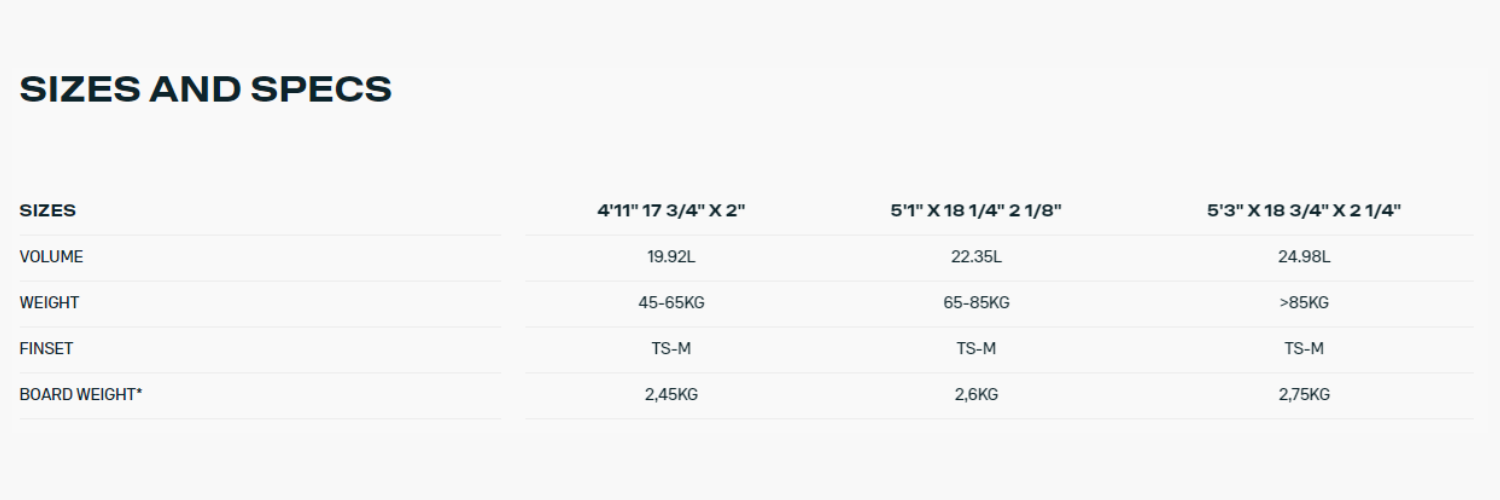Viewport: 1500px width, 500px height.
Task: Select the 2,6KG board weight cell
Action: [976, 395]
